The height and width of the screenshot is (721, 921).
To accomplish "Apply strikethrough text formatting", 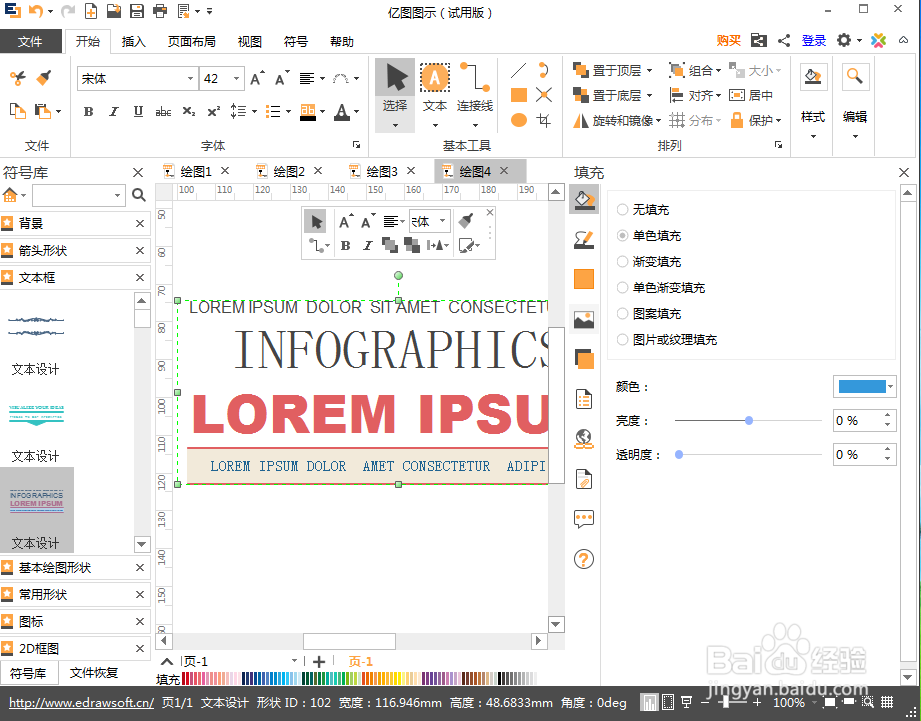I will [x=163, y=112].
